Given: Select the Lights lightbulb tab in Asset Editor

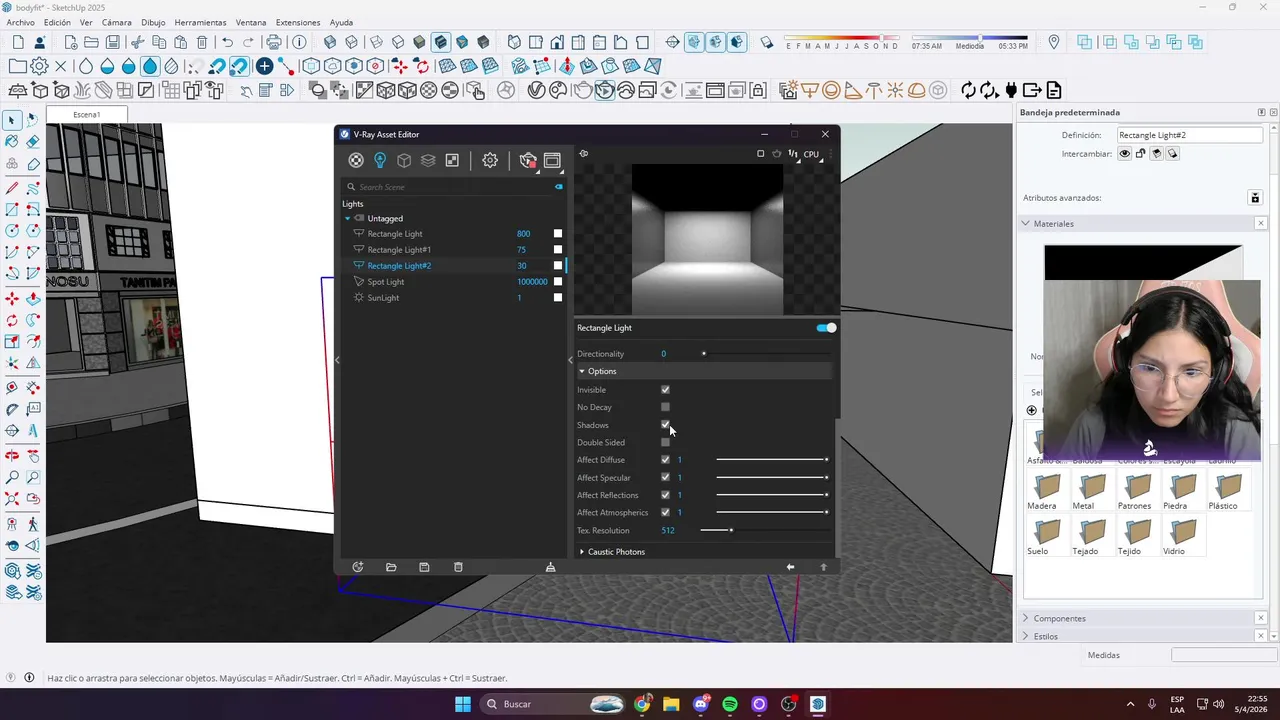Looking at the screenshot, I should 380,160.
